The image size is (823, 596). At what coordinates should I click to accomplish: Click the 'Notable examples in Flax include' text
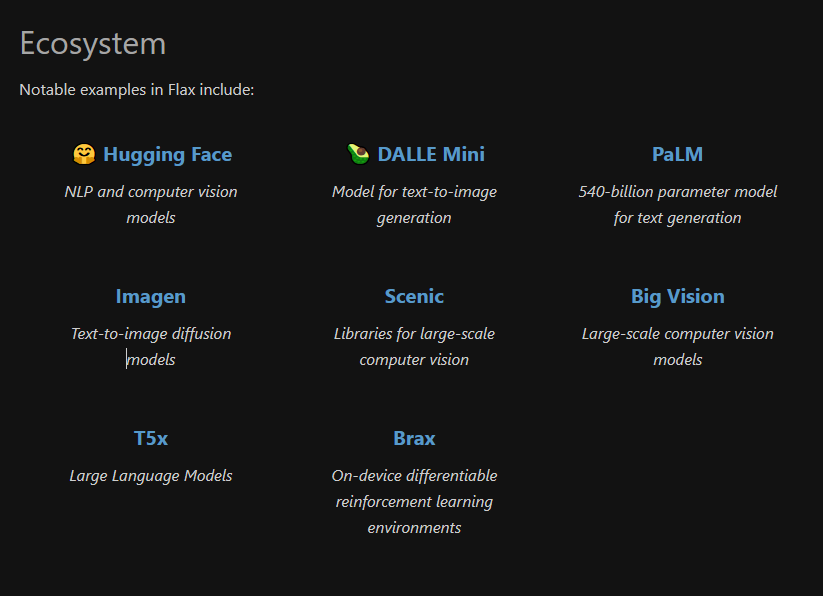(x=137, y=90)
